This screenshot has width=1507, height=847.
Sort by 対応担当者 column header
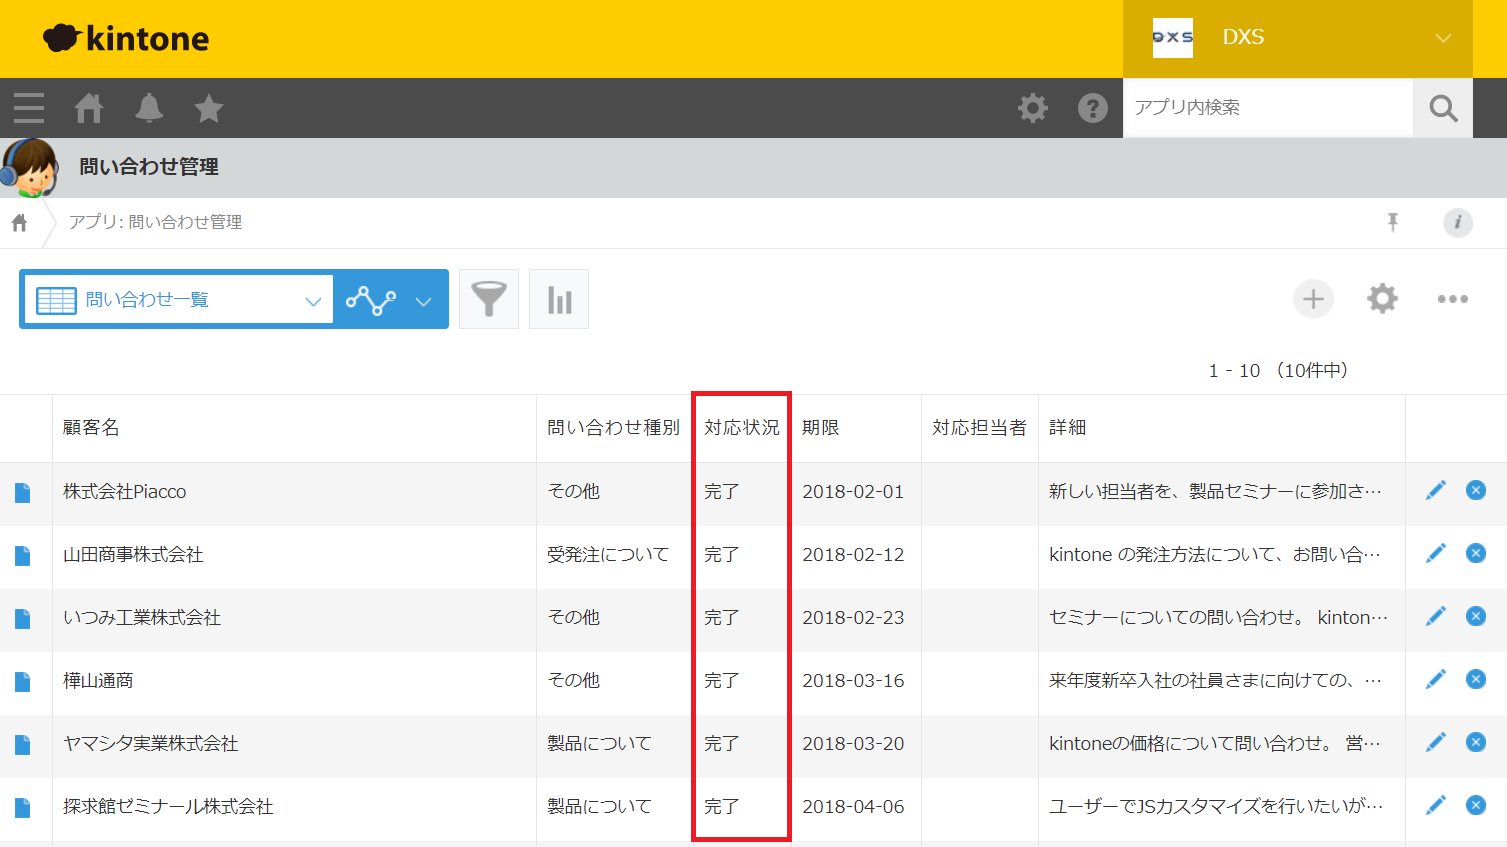980,428
